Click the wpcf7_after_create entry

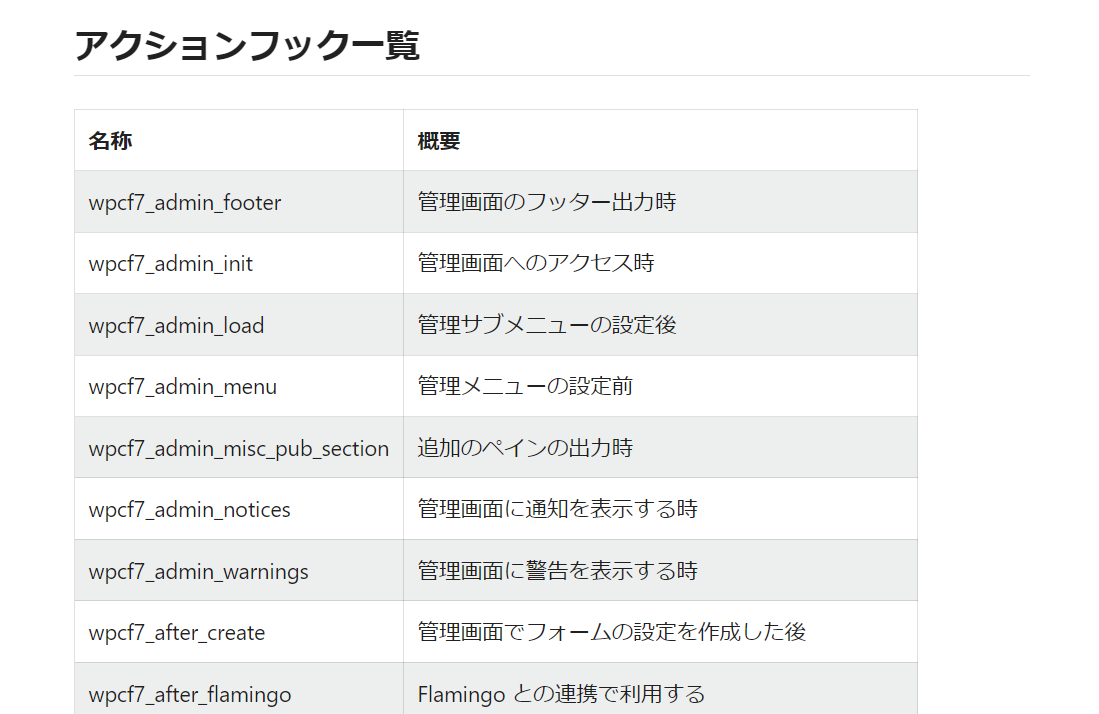coord(177,633)
